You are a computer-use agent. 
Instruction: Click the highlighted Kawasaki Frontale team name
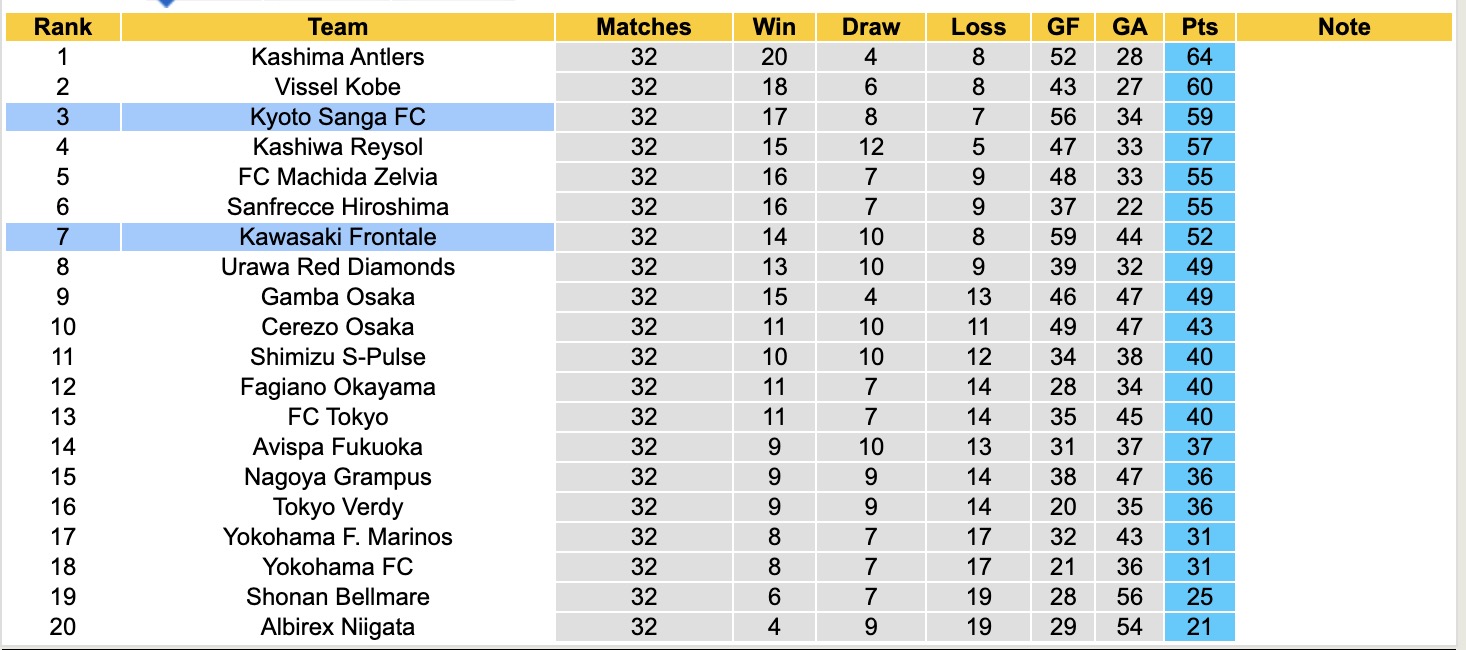point(338,237)
